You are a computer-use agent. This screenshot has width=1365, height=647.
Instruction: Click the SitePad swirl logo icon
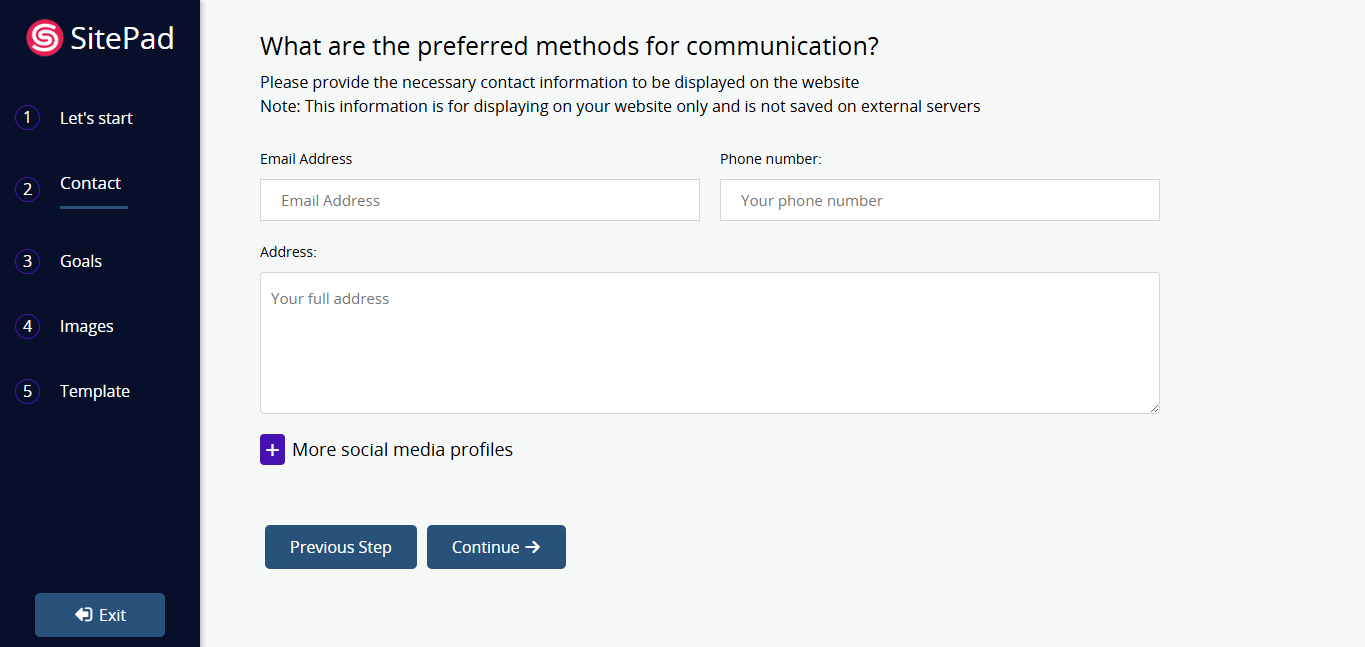44,38
